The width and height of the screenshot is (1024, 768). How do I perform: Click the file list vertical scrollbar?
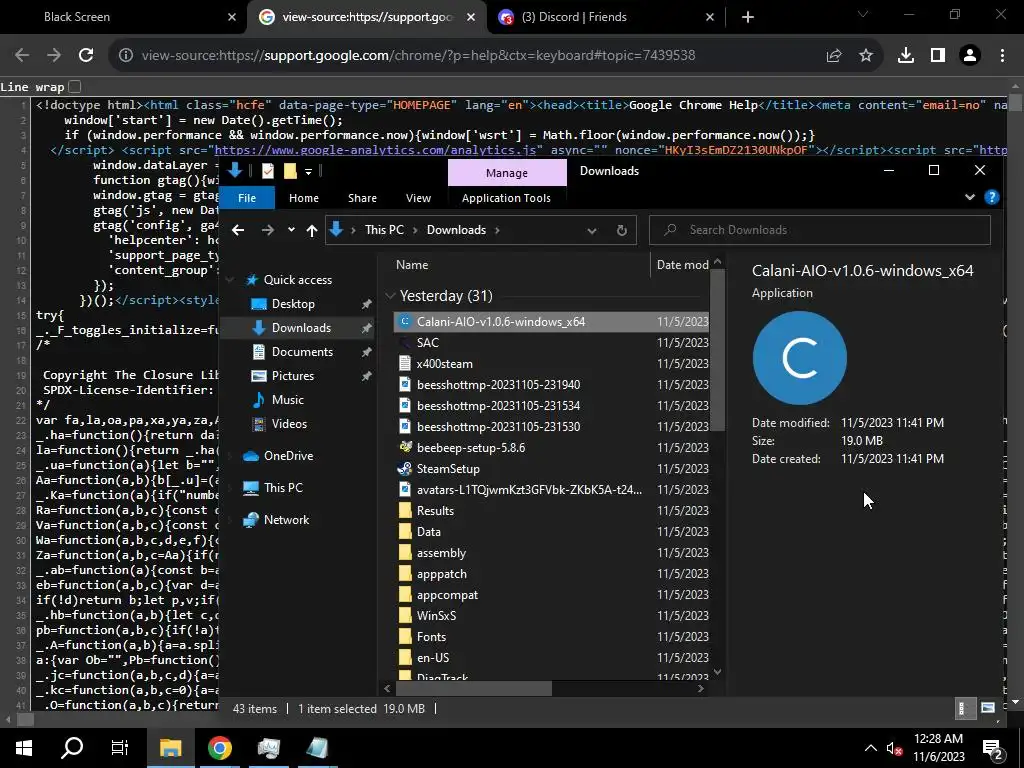tap(718, 349)
